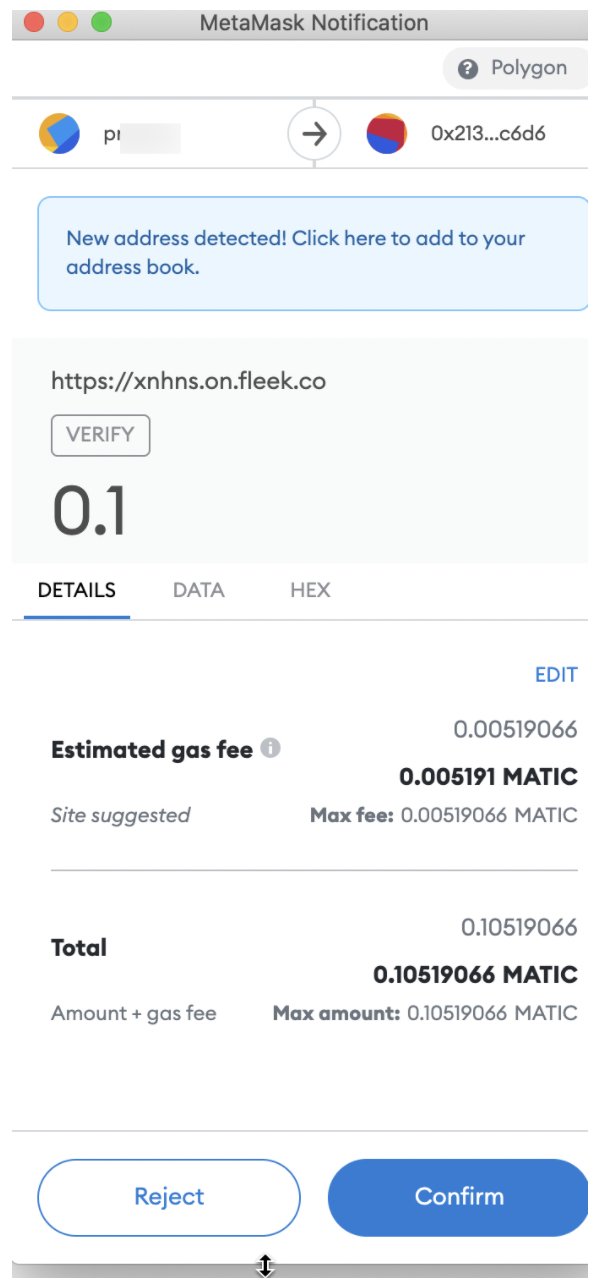Click the arrow icon between the accounts
The width and height of the screenshot is (602, 1288).
pos(314,134)
